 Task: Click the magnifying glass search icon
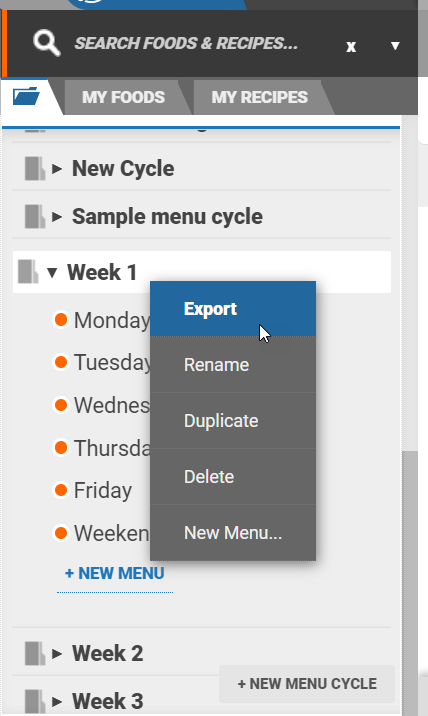(47, 43)
